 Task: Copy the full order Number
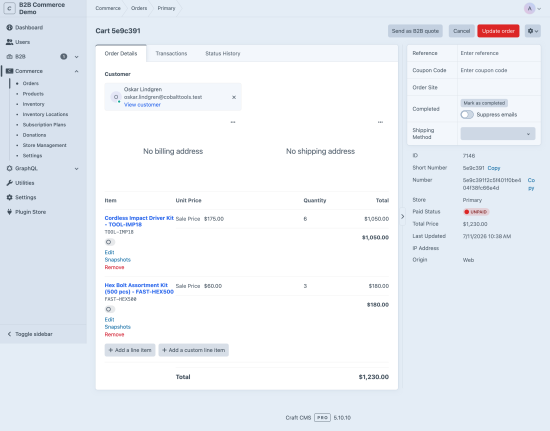coord(531,184)
